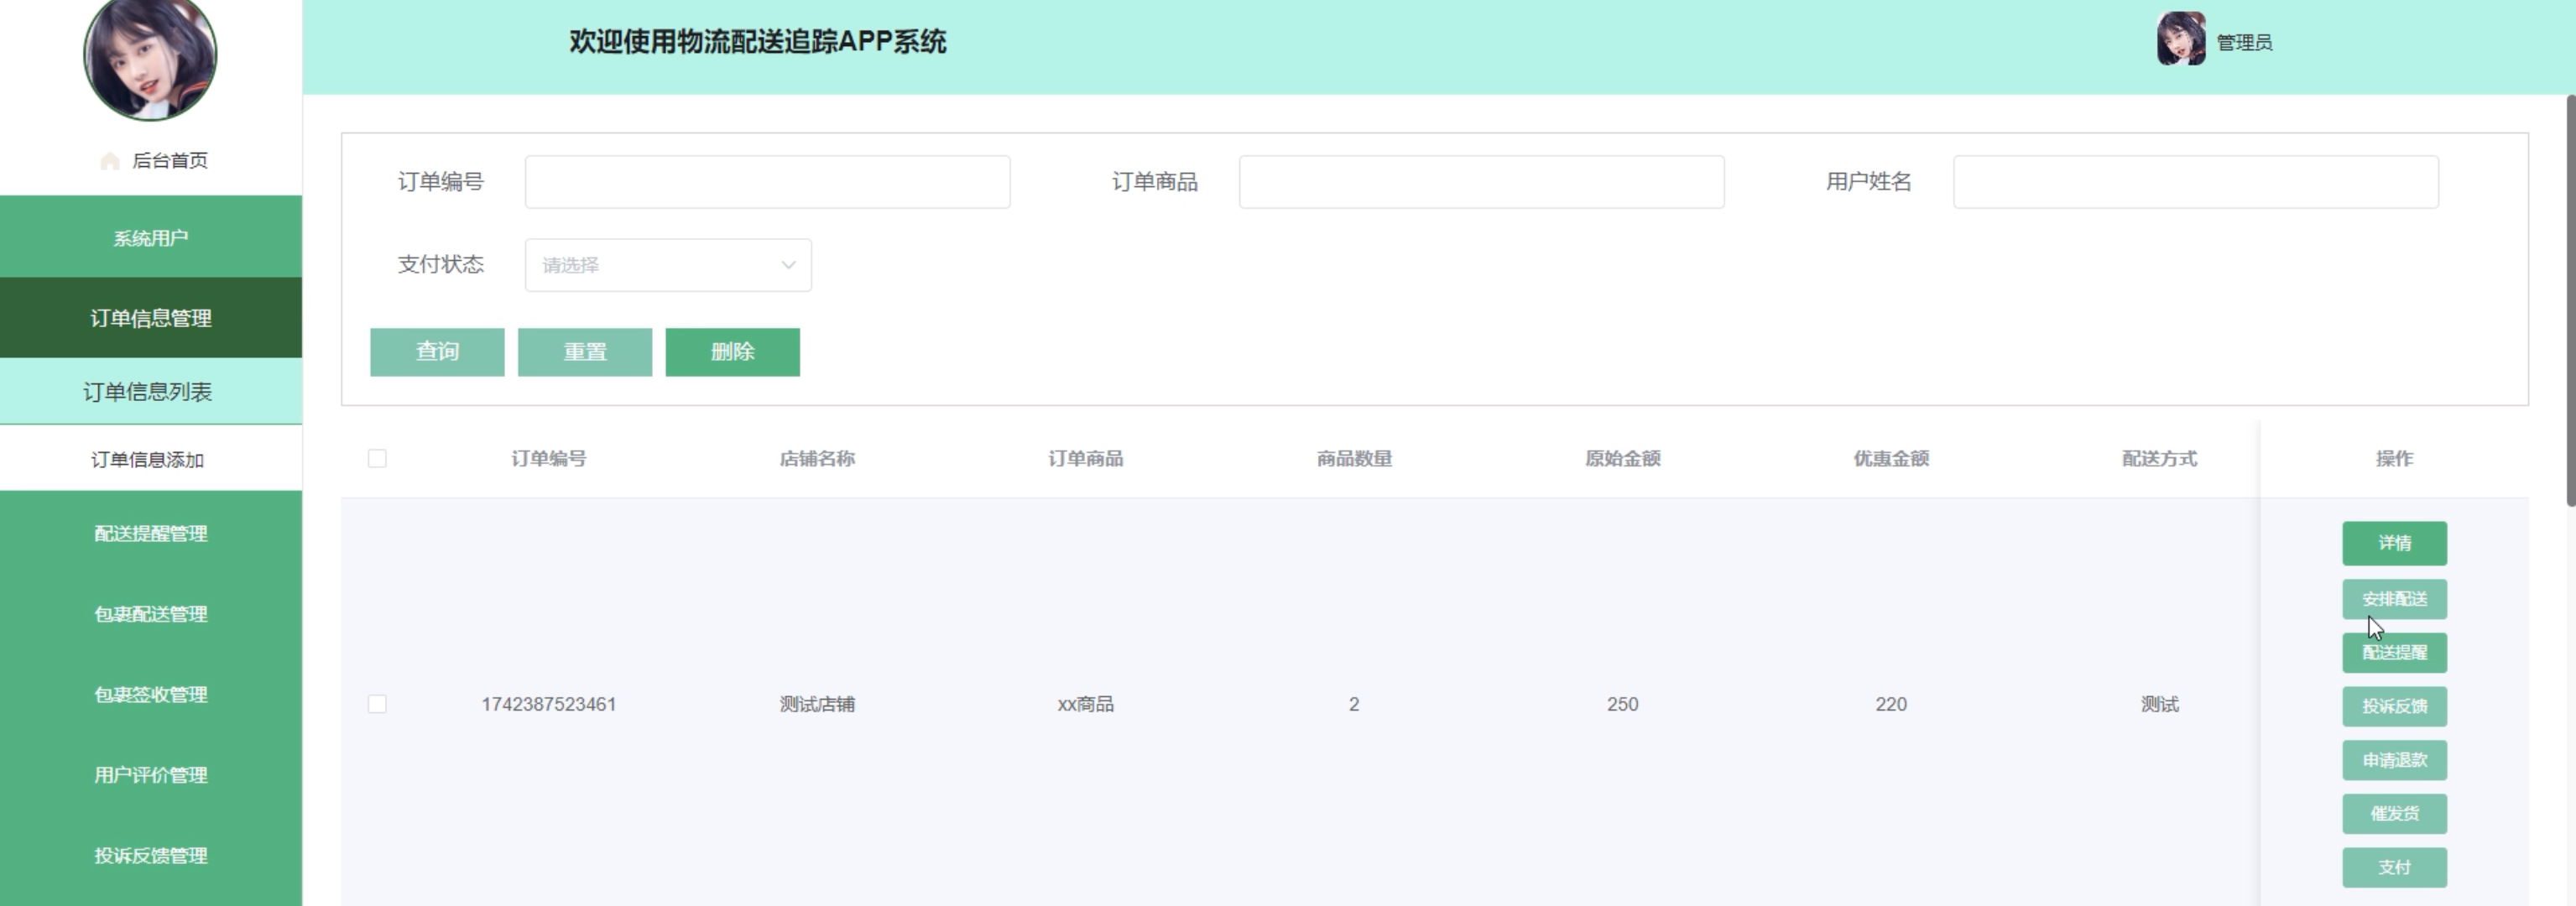Open 订单信息添加 submenu item
Screen dimensions: 2576x906
[x=148, y=459]
